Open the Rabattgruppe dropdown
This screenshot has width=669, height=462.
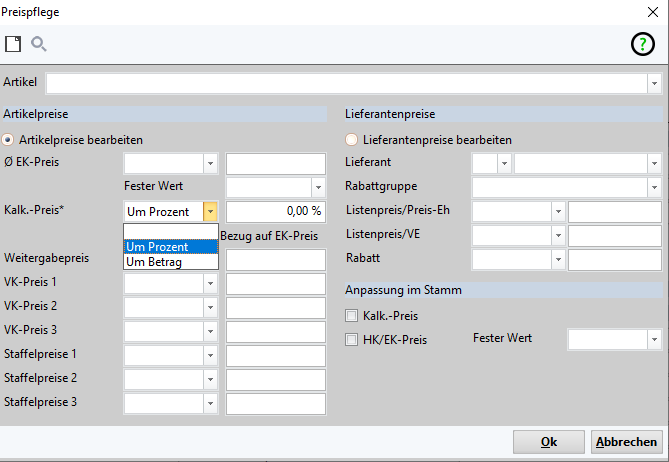(x=653, y=188)
